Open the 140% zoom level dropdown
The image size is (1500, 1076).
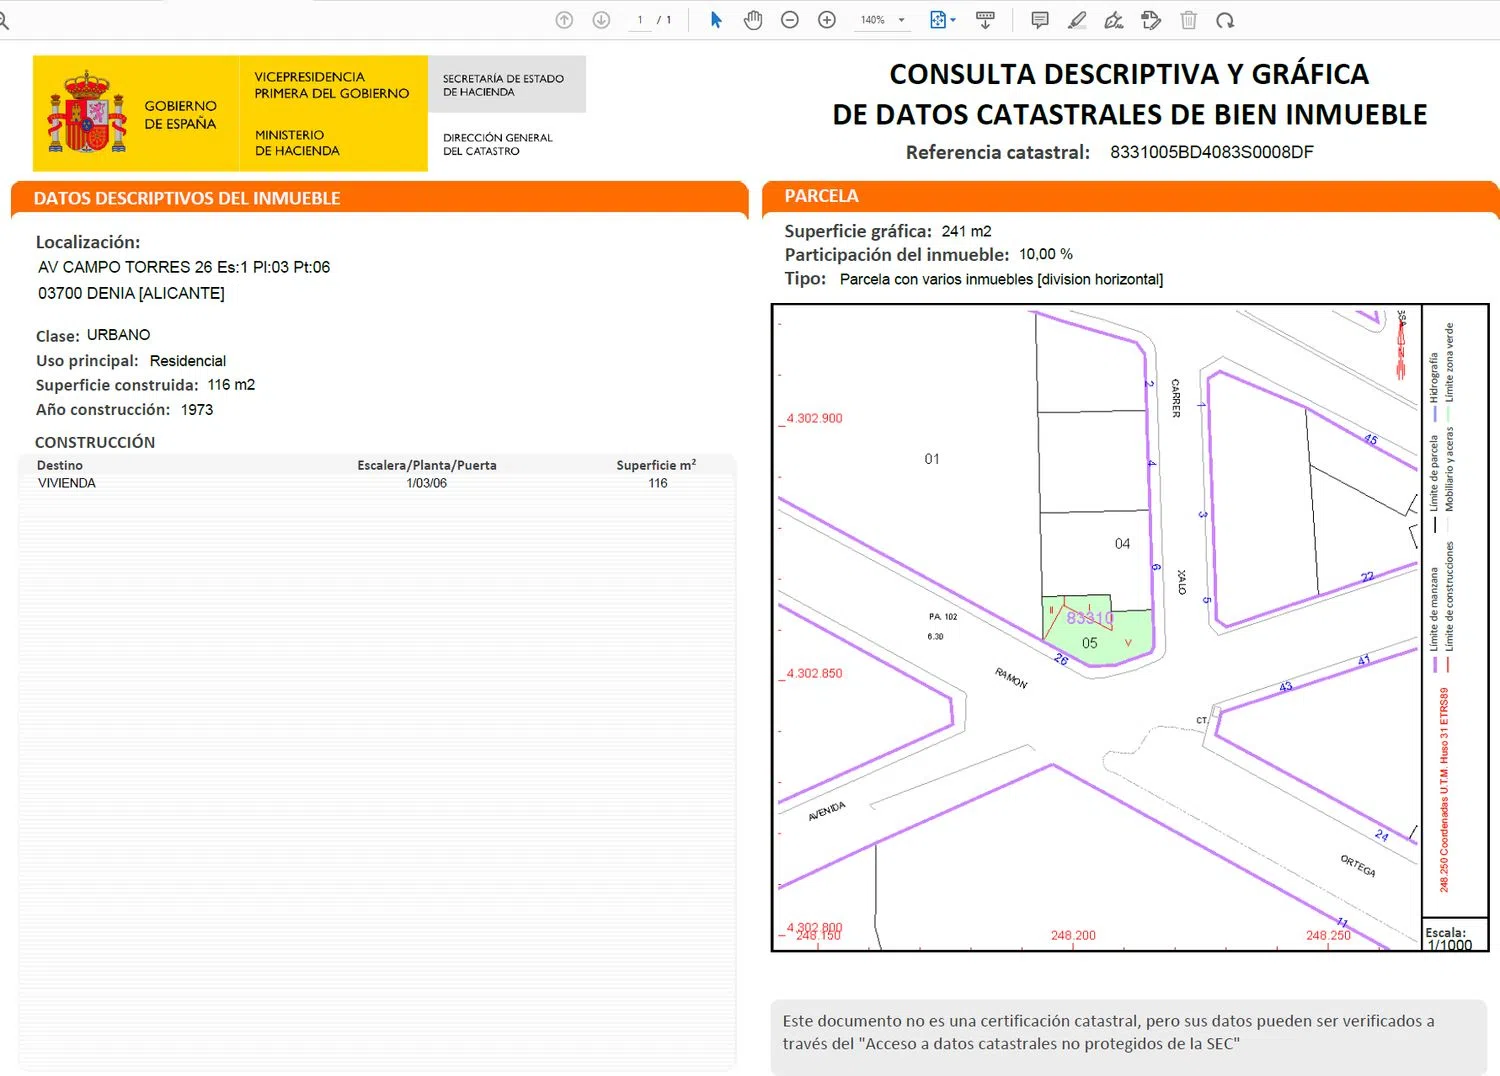click(x=883, y=20)
